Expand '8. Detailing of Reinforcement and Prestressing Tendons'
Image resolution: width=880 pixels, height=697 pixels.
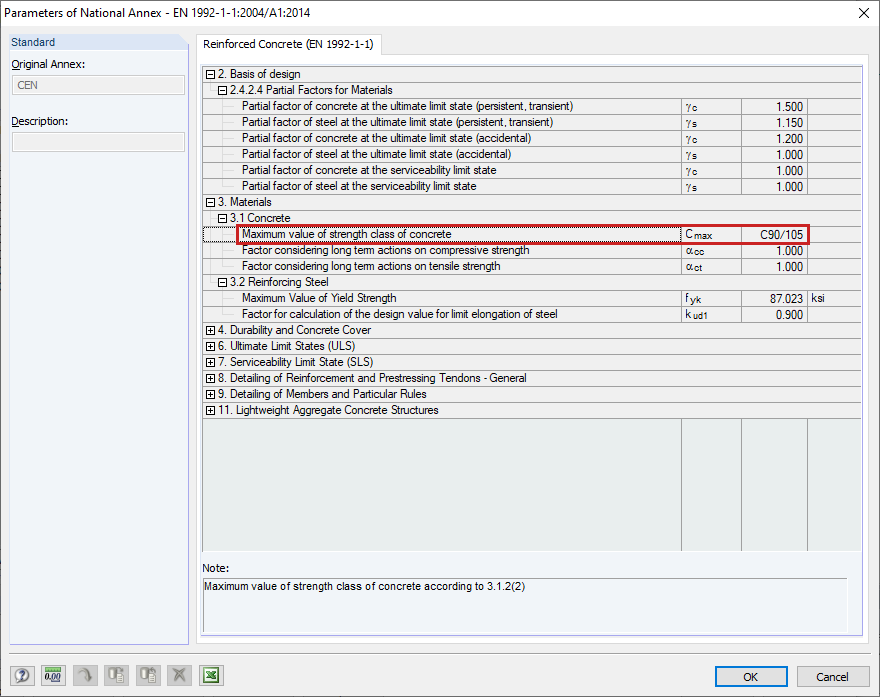tap(210, 378)
